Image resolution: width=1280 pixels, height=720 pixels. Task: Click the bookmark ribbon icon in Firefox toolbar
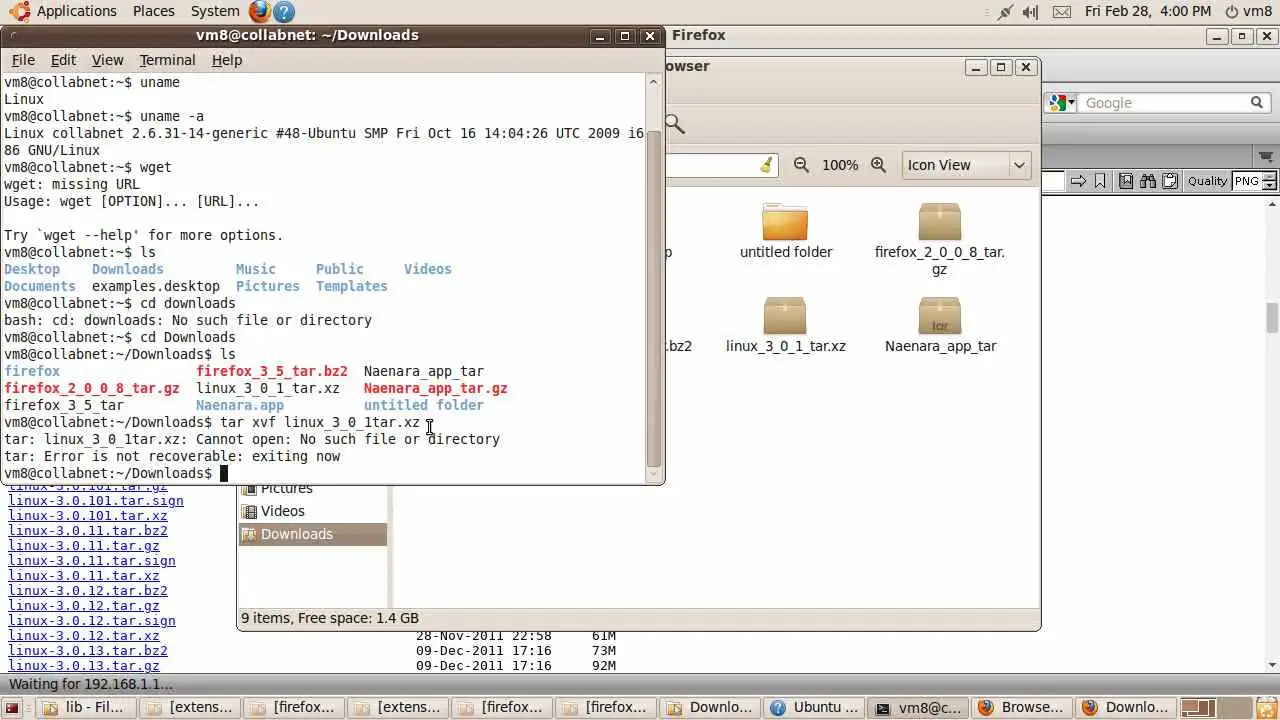pyautogui.click(x=1100, y=181)
